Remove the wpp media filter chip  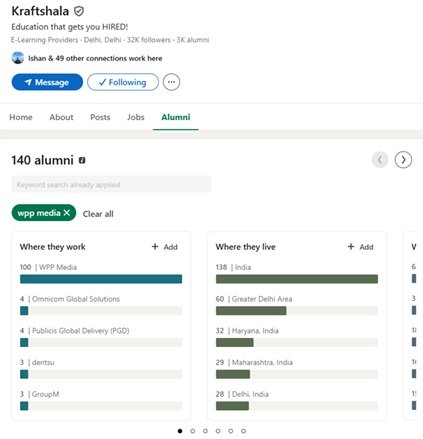click(x=67, y=213)
